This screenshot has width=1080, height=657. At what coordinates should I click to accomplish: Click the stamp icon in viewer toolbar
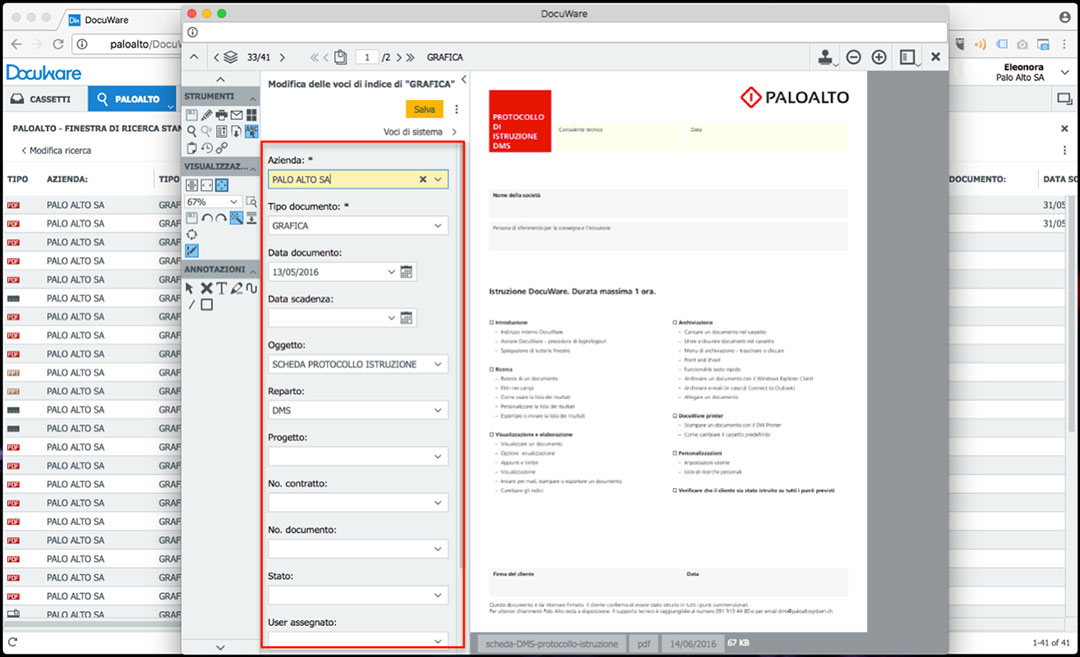point(825,57)
